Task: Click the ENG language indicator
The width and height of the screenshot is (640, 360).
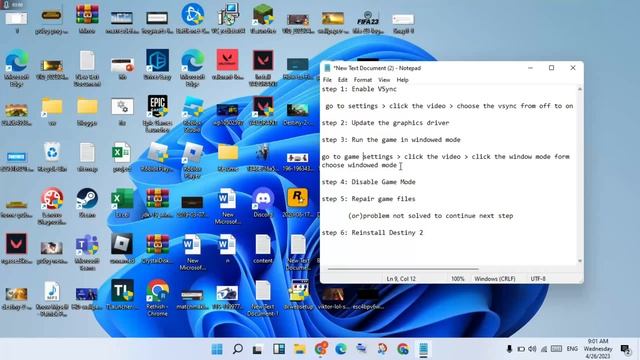Action: [572, 349]
